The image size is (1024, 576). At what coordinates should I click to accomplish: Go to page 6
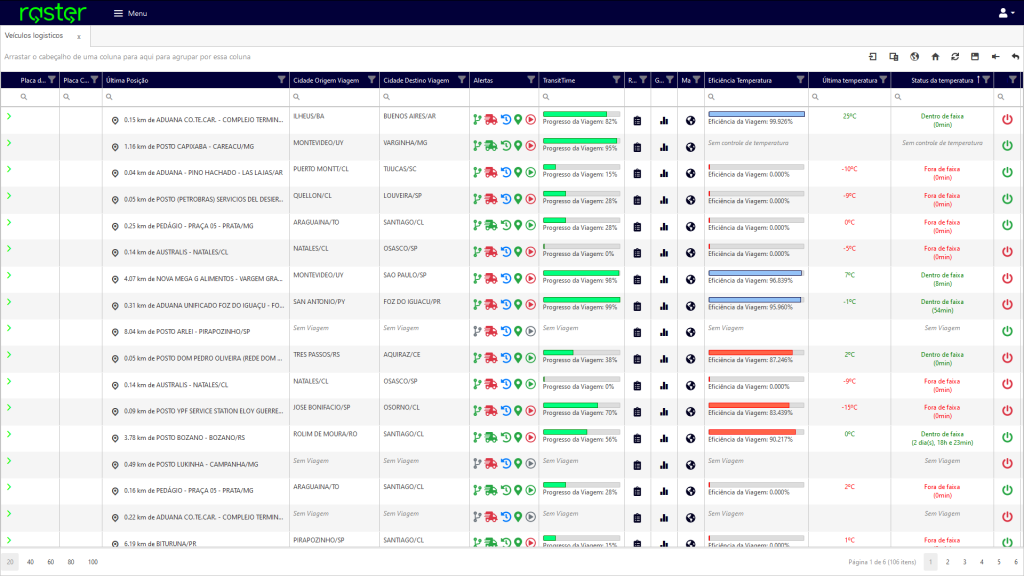click(x=1016, y=562)
